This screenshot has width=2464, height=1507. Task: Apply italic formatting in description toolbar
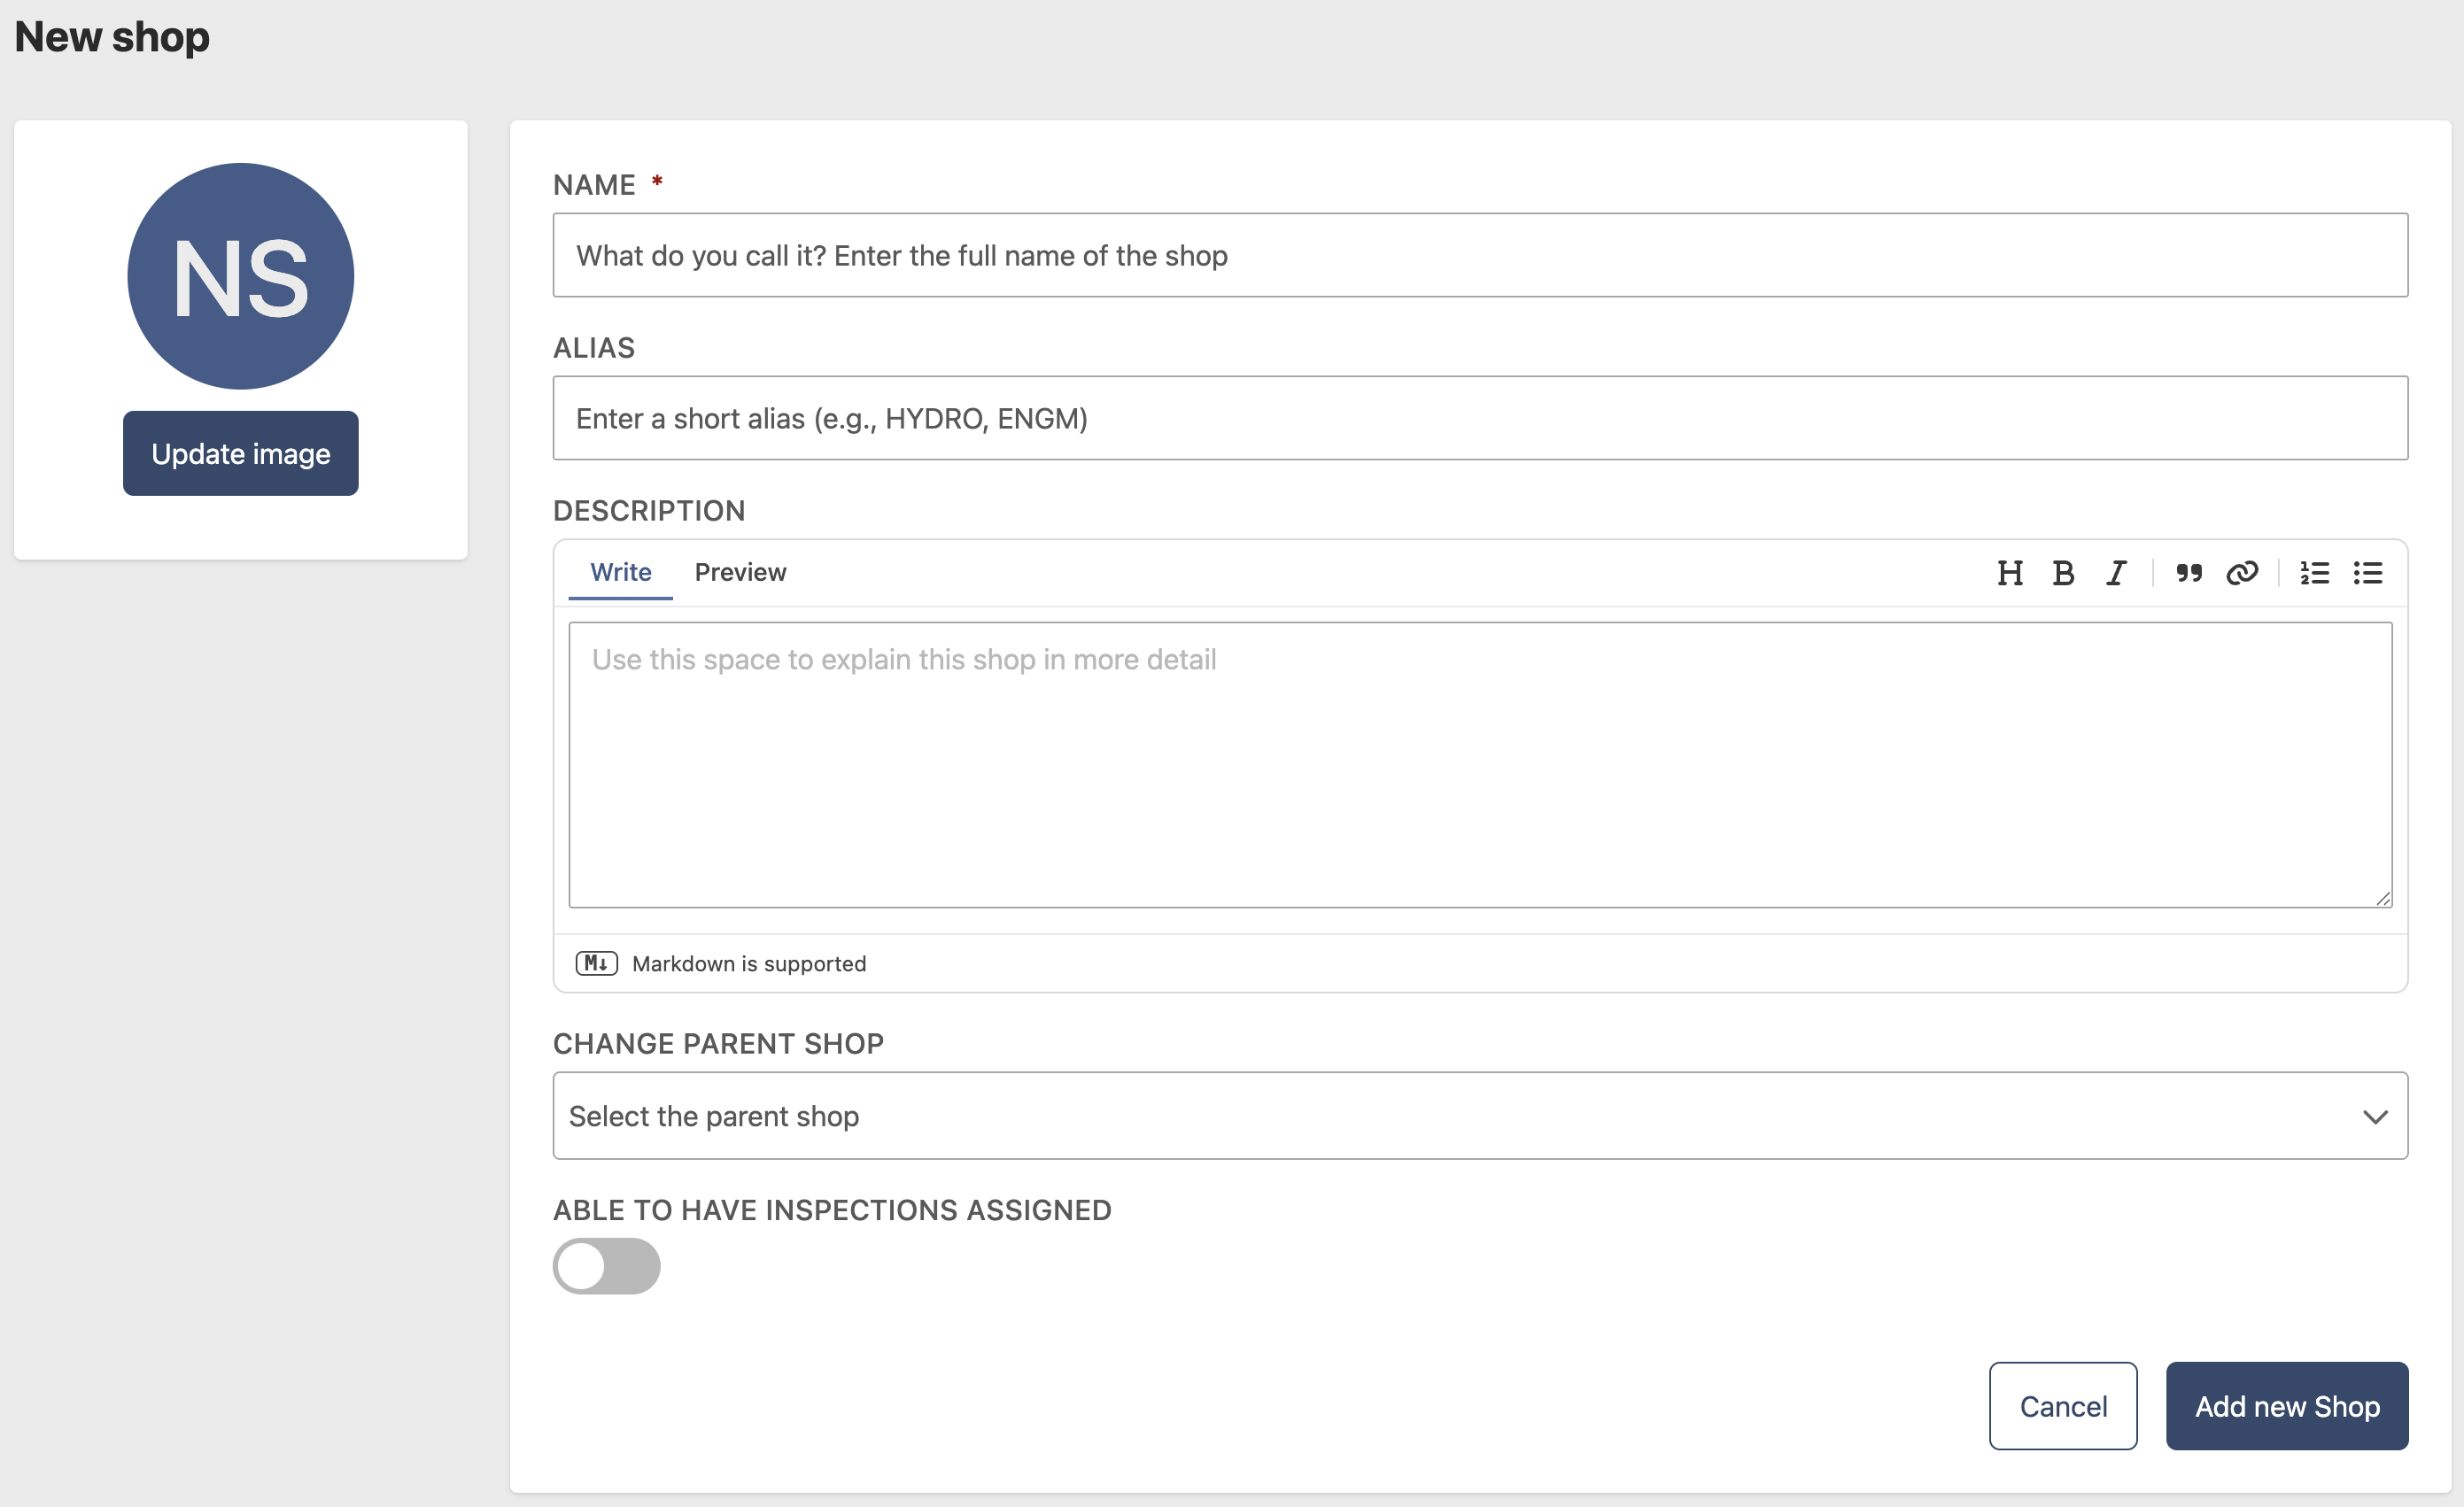2116,573
